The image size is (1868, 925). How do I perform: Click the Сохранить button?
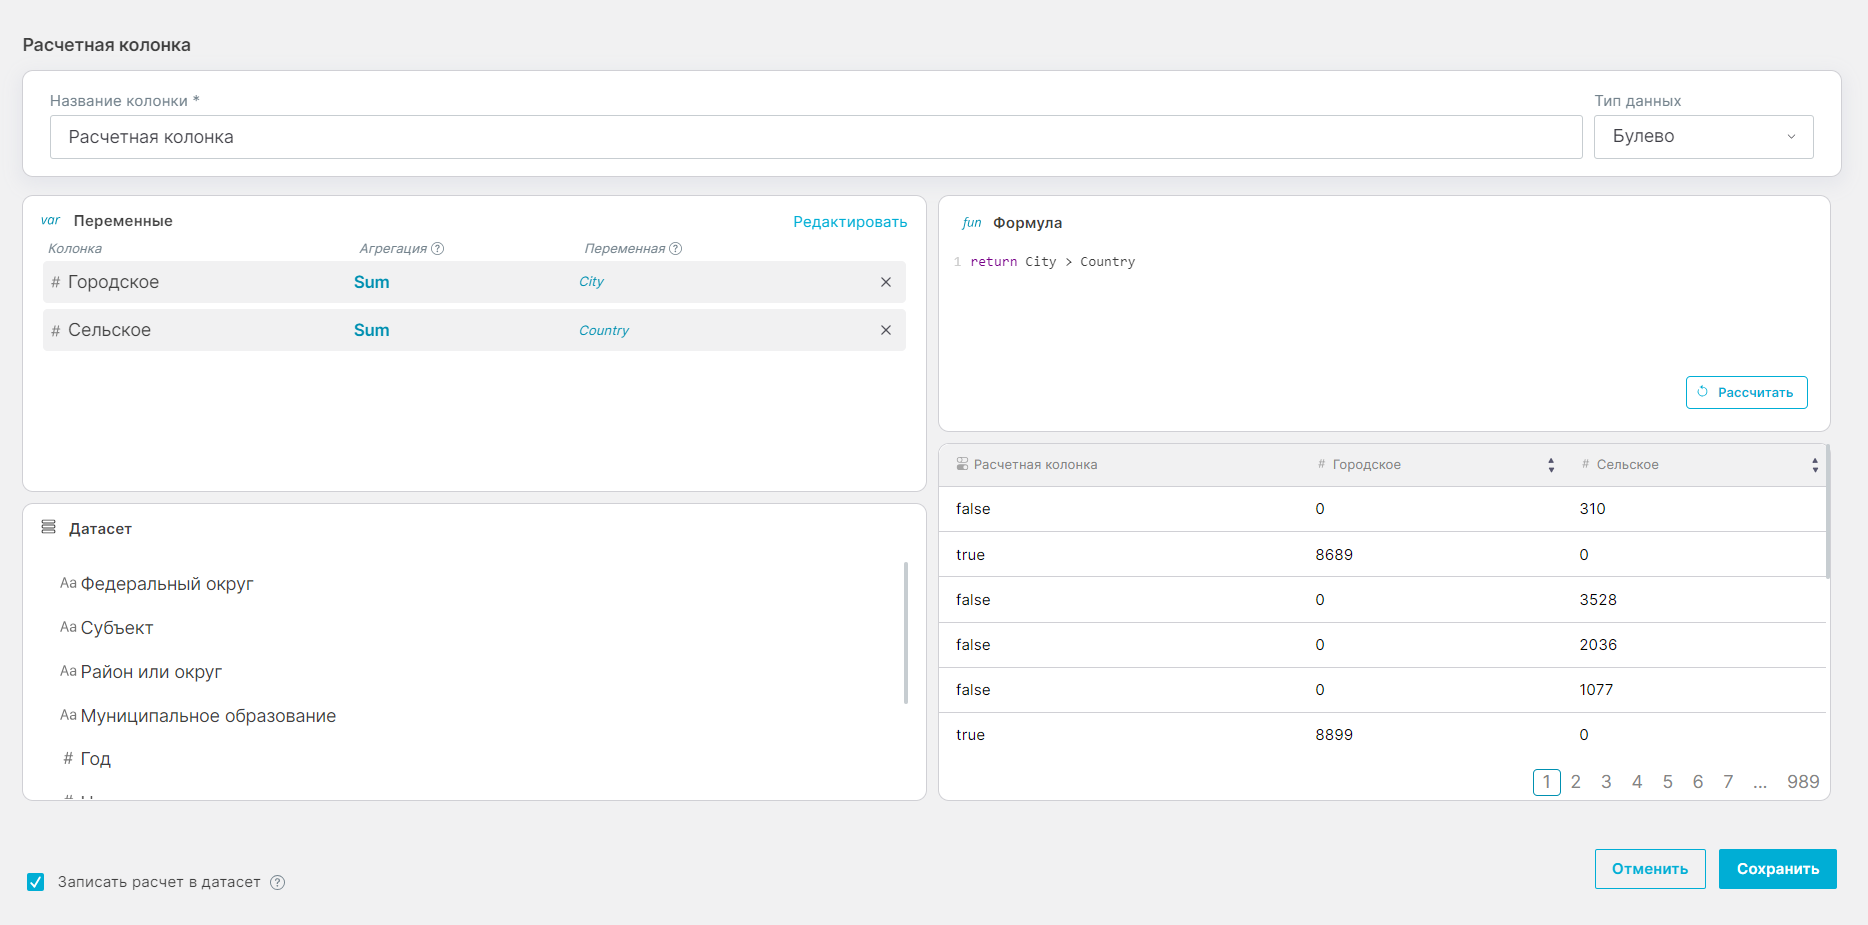click(x=1777, y=869)
